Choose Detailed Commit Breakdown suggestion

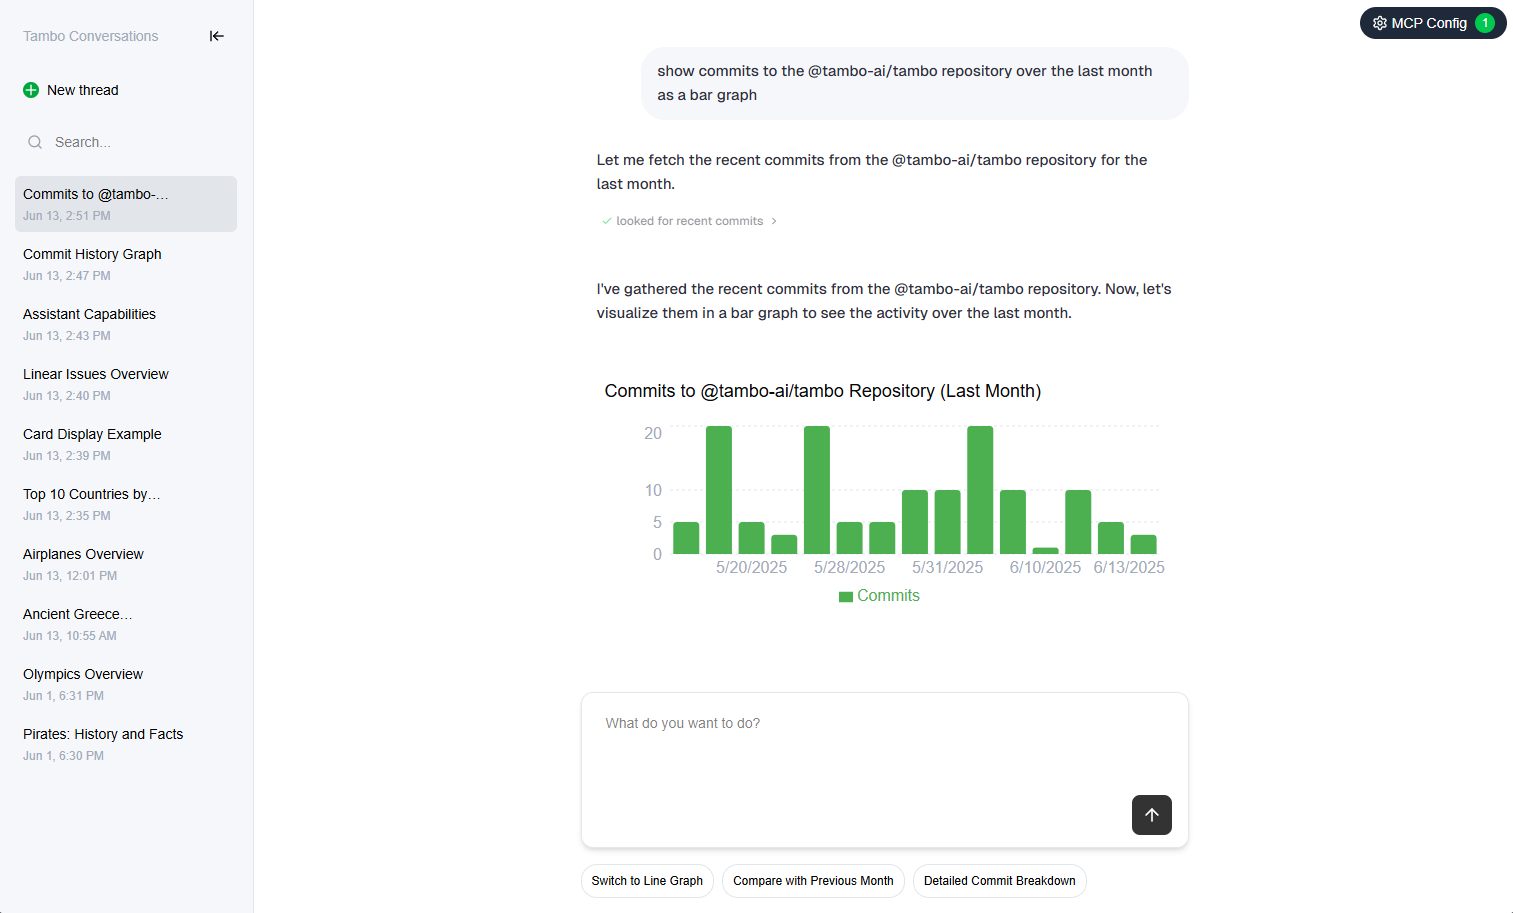[999, 881]
